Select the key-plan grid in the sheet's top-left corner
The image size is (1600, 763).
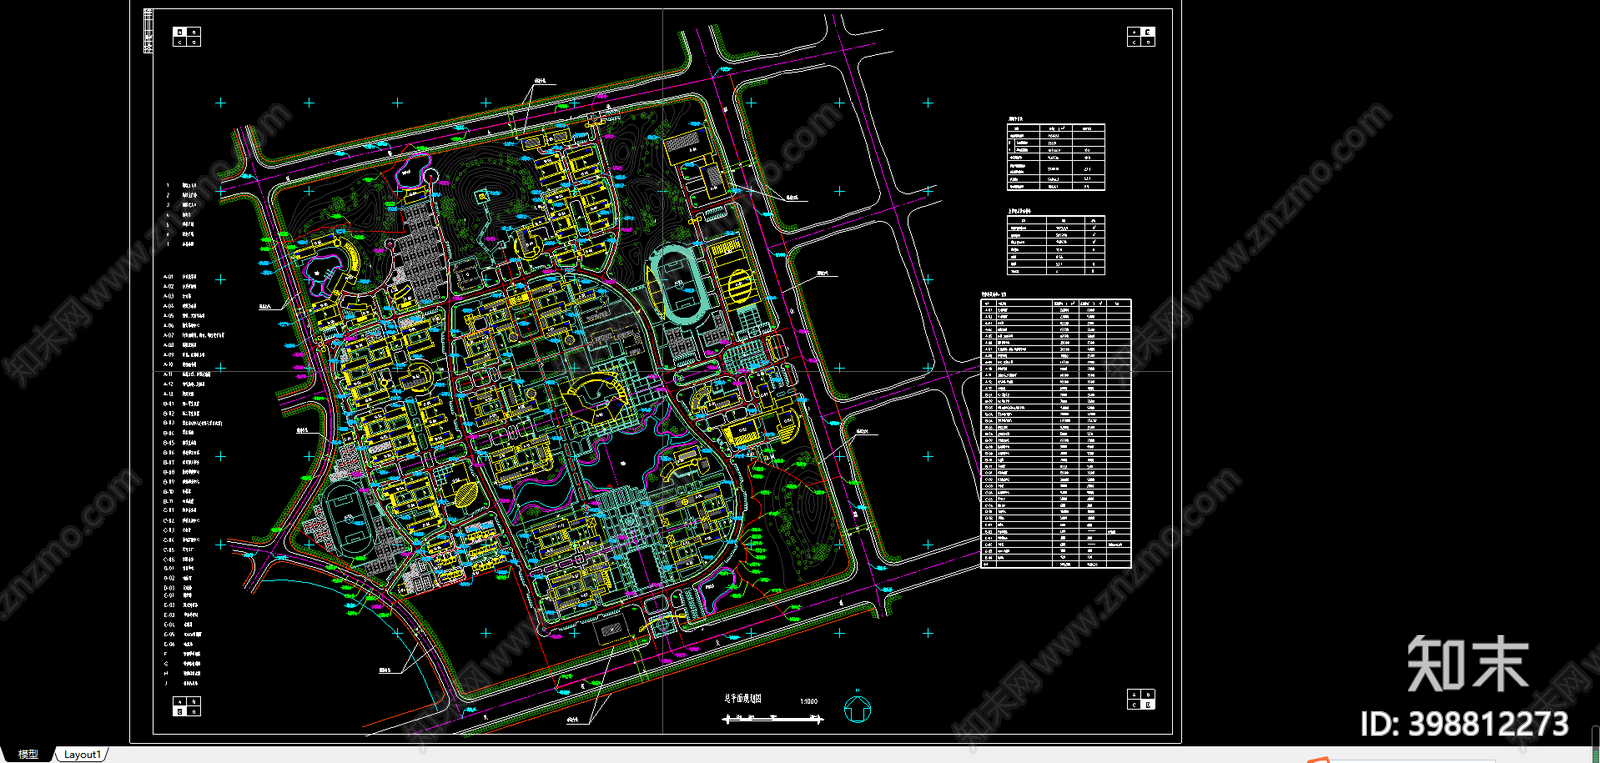(x=187, y=37)
